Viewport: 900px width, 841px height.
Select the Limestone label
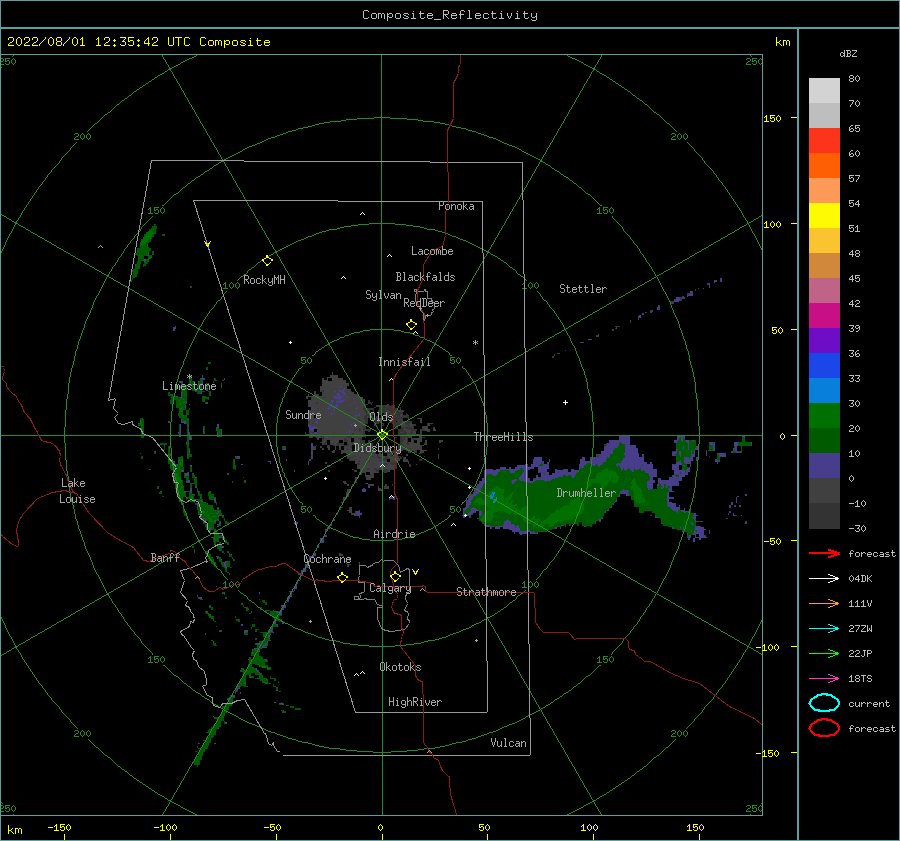tap(189, 386)
